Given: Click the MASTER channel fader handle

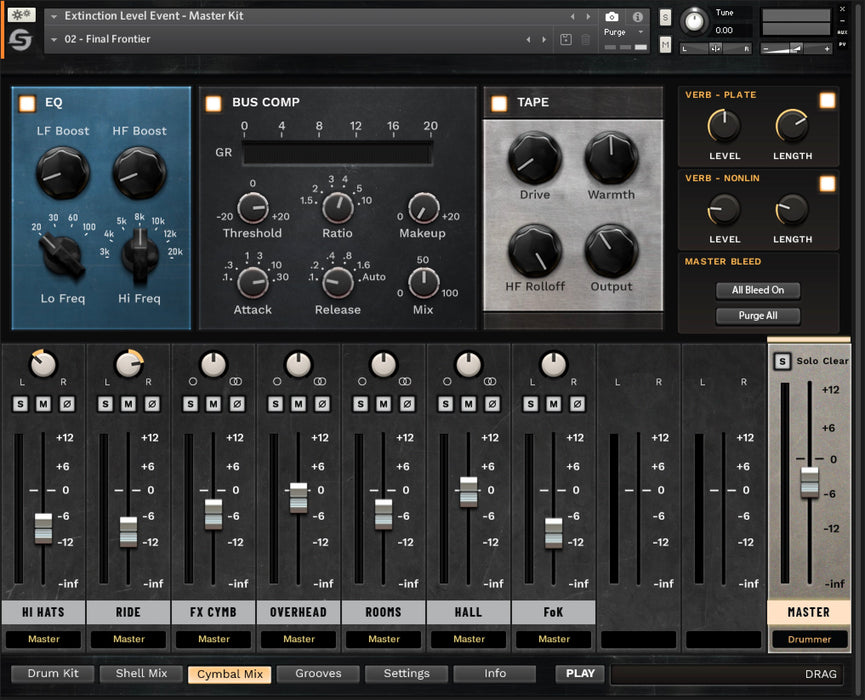Looking at the screenshot, I should [x=809, y=482].
